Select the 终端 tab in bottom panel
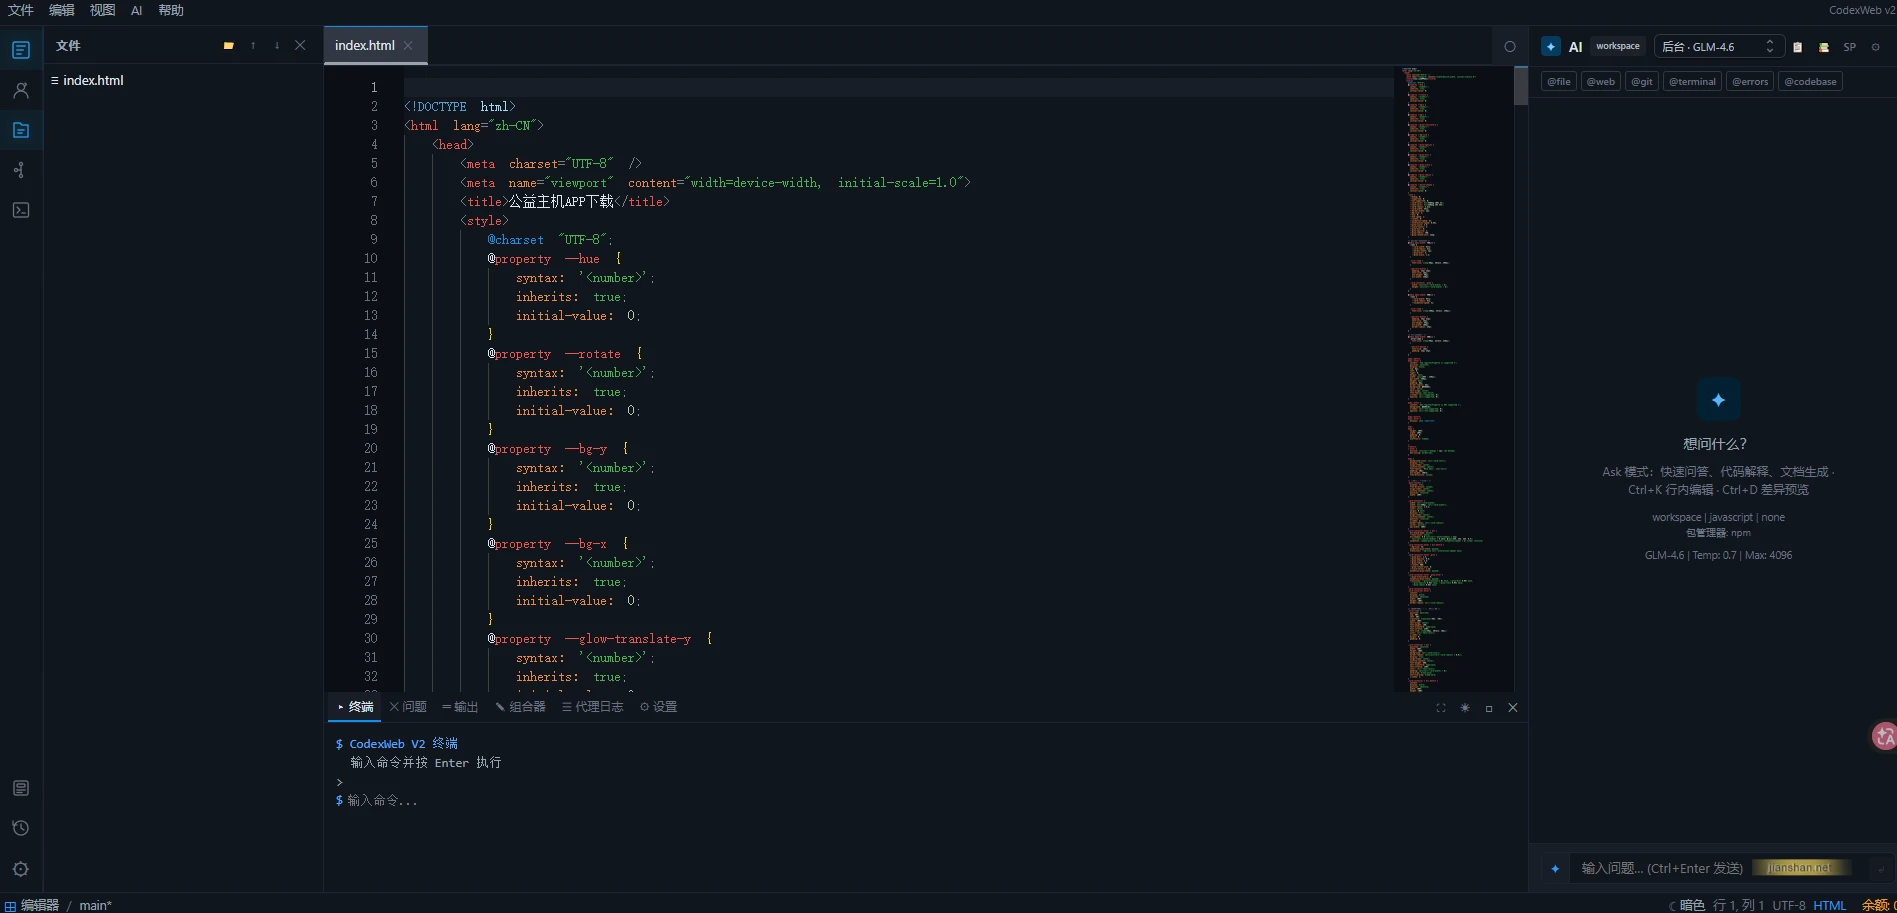This screenshot has height=913, width=1897. pos(356,707)
